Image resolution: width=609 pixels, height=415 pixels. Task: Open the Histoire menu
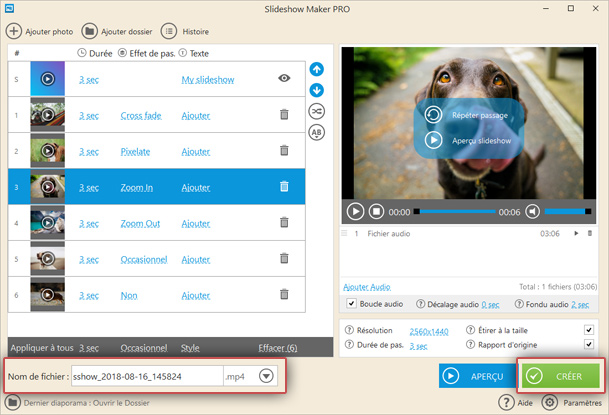(x=185, y=31)
